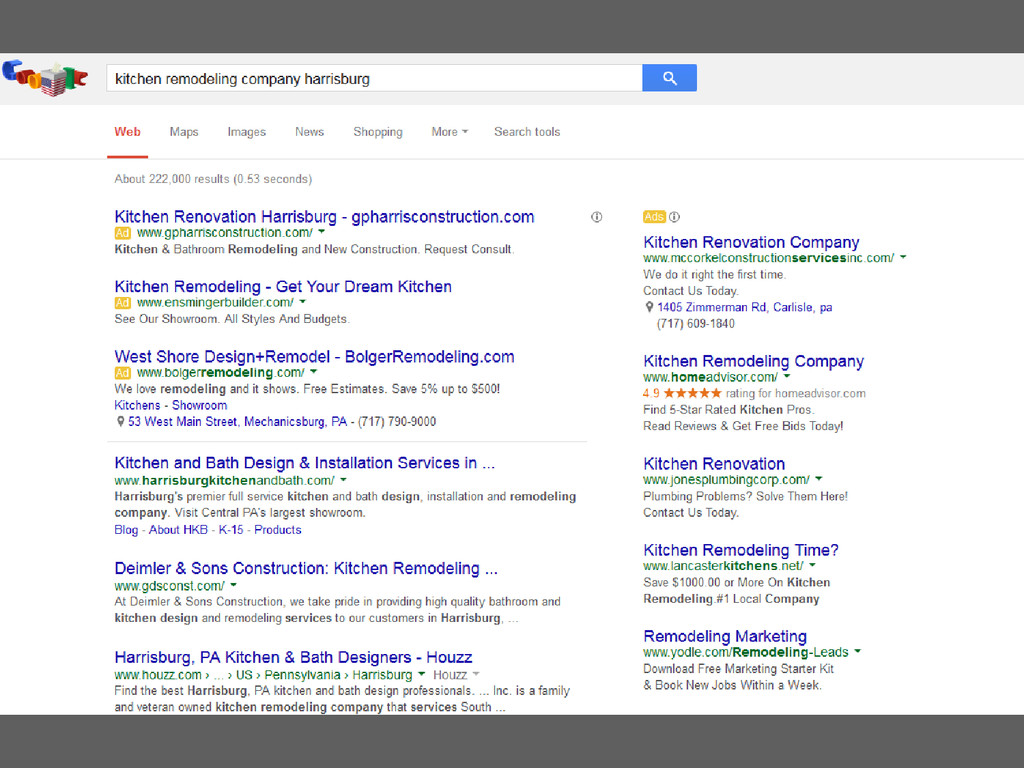Open 1405 Zimmerman Rd, Carlisle address link

coord(744,307)
